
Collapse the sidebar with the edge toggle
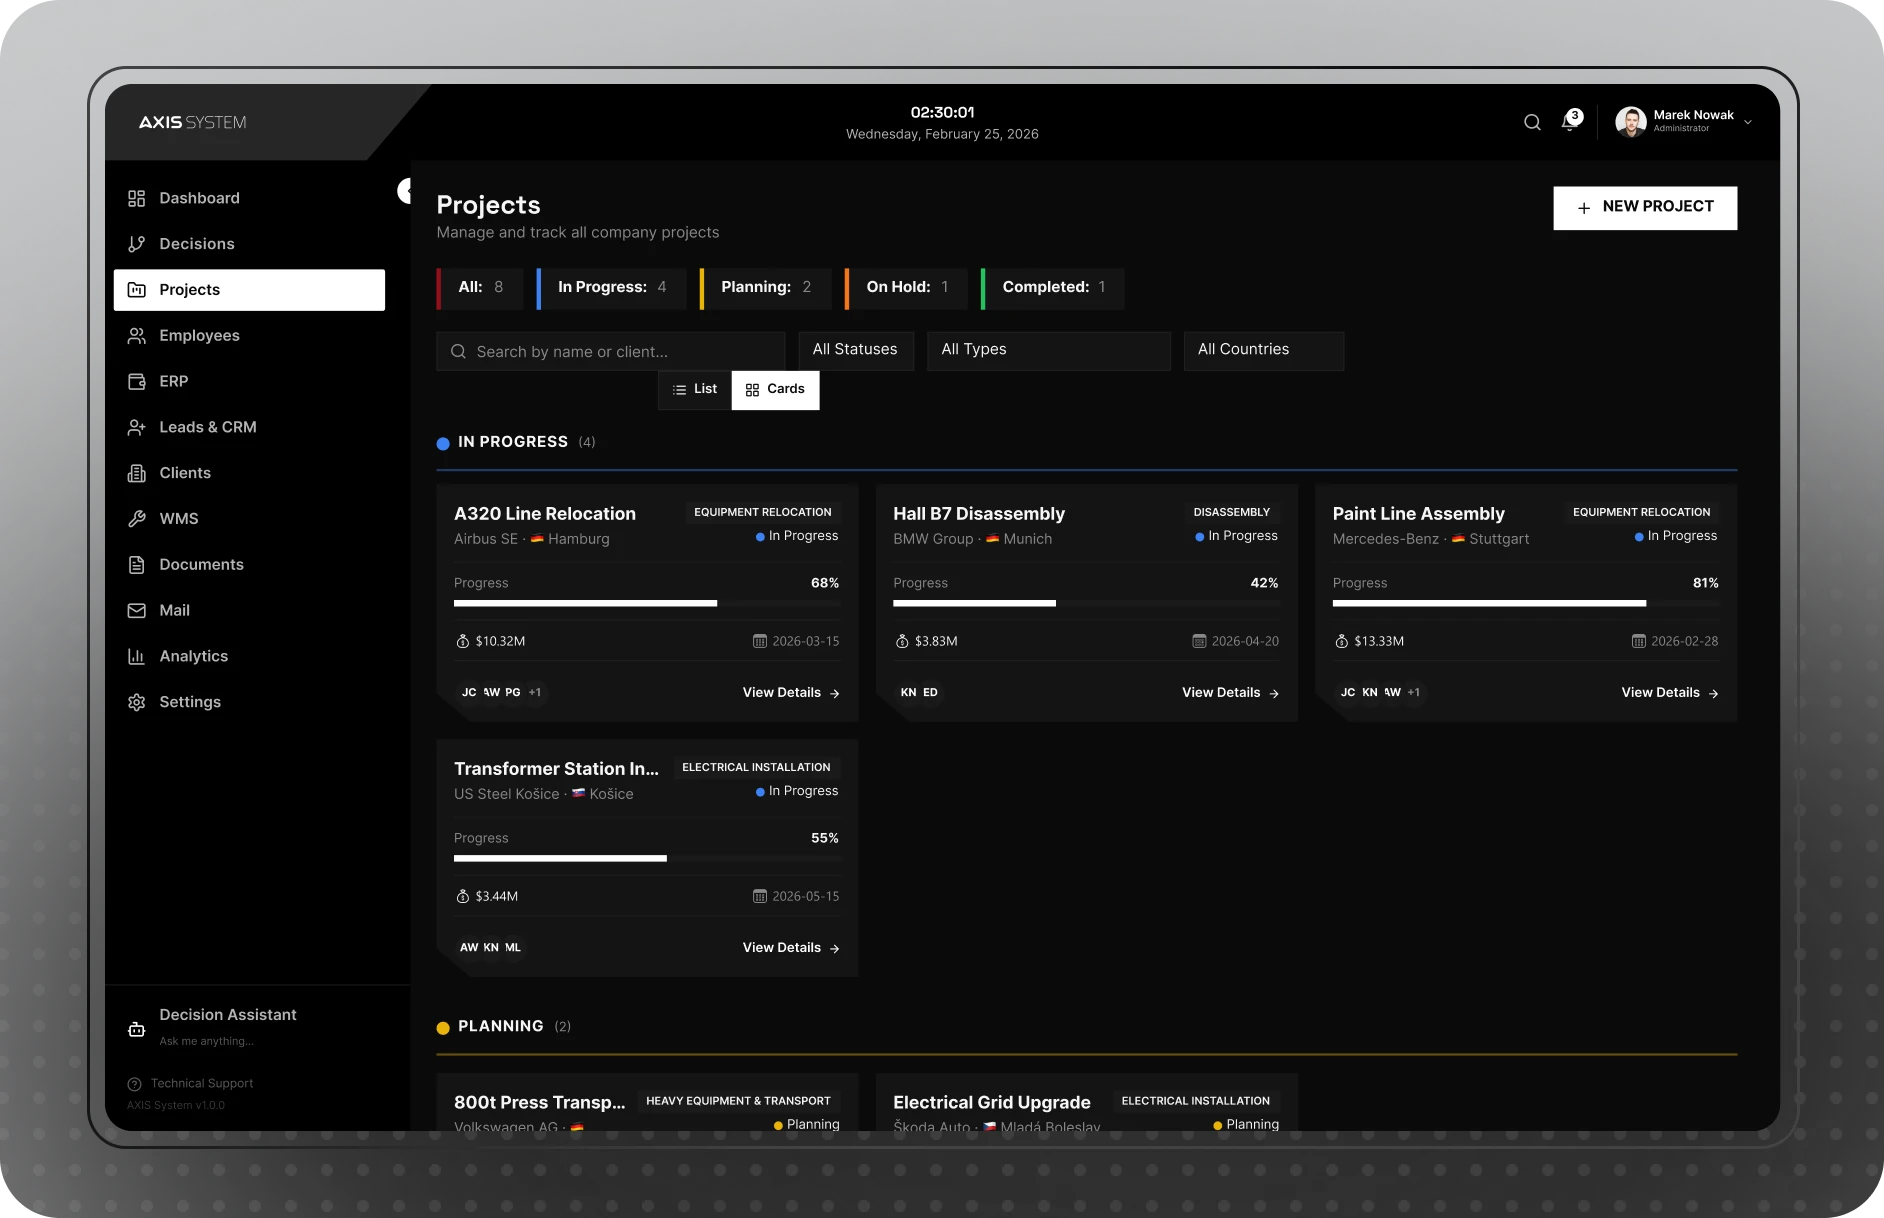click(x=405, y=191)
